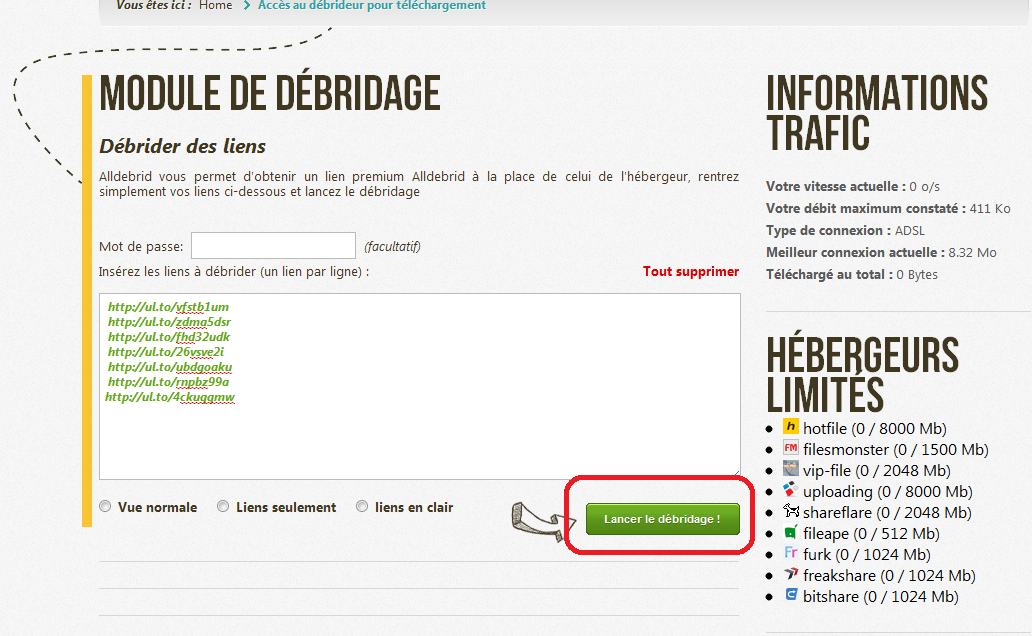This screenshot has height=636, width=1032.
Task: Click the Tout supprimer link
Action: click(691, 271)
